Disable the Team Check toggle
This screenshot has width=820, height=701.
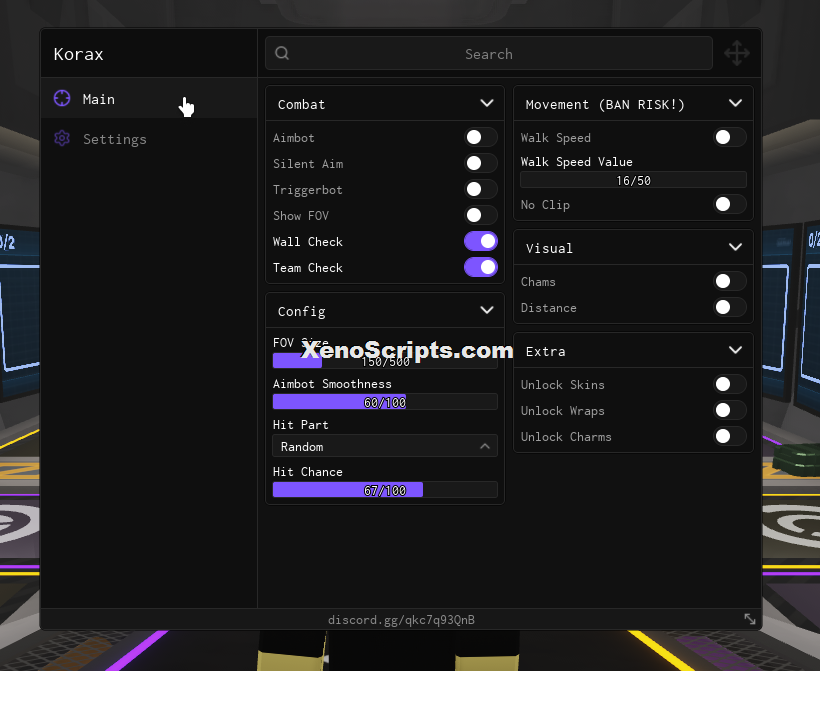point(481,267)
